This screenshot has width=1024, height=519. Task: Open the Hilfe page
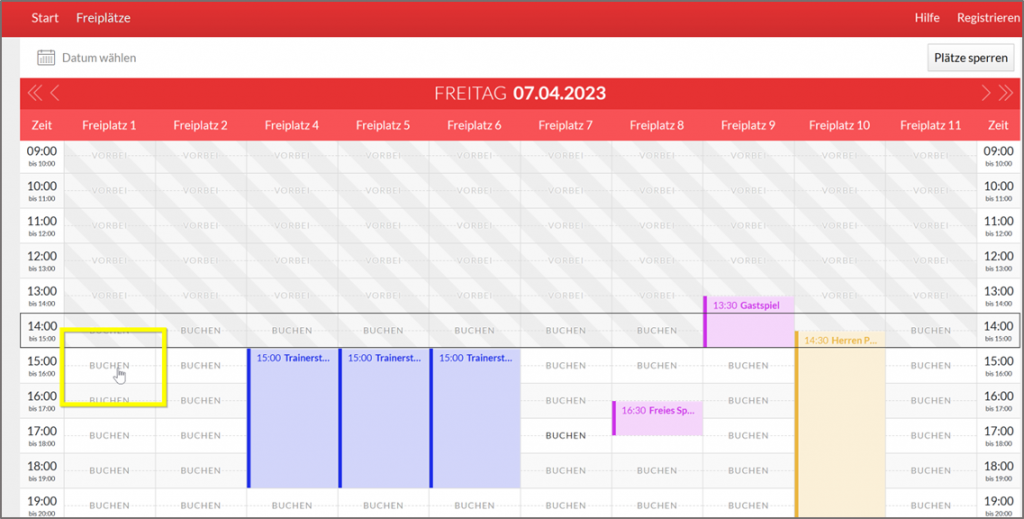[x=927, y=18]
